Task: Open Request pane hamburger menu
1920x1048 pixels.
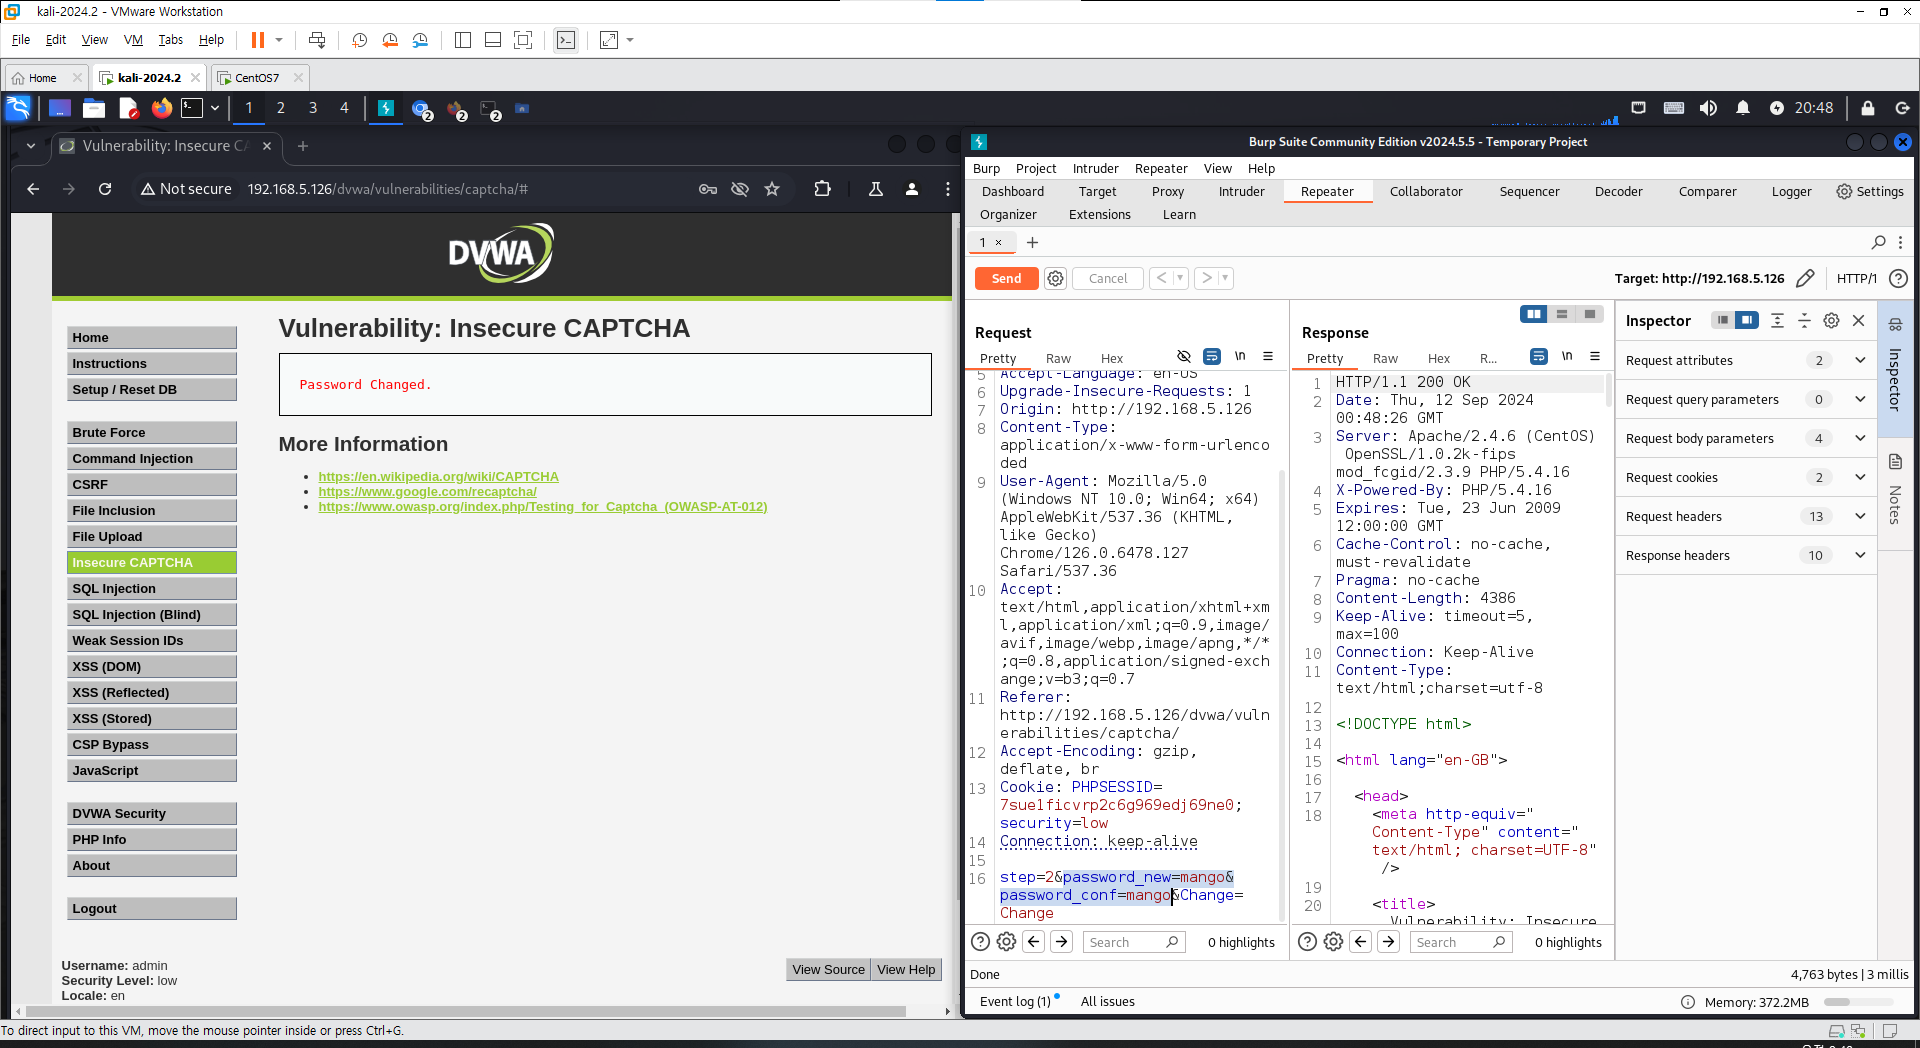Action: click(1268, 356)
